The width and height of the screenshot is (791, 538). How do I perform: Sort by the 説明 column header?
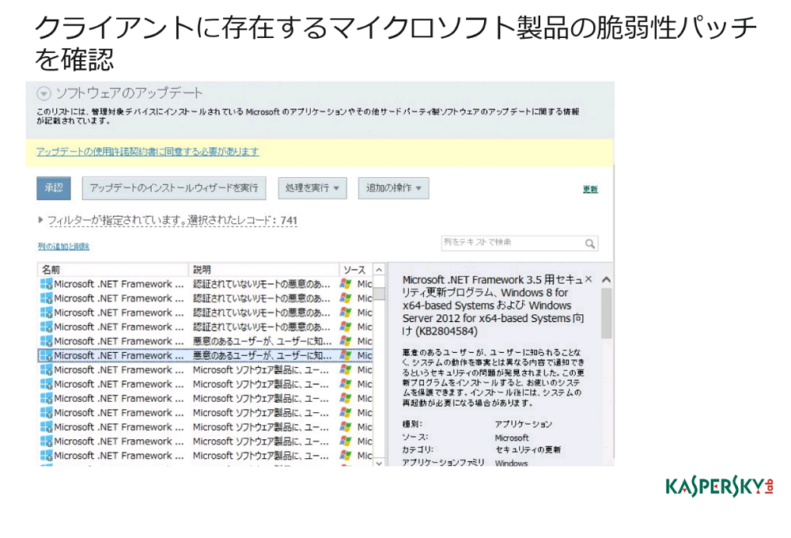[263, 270]
